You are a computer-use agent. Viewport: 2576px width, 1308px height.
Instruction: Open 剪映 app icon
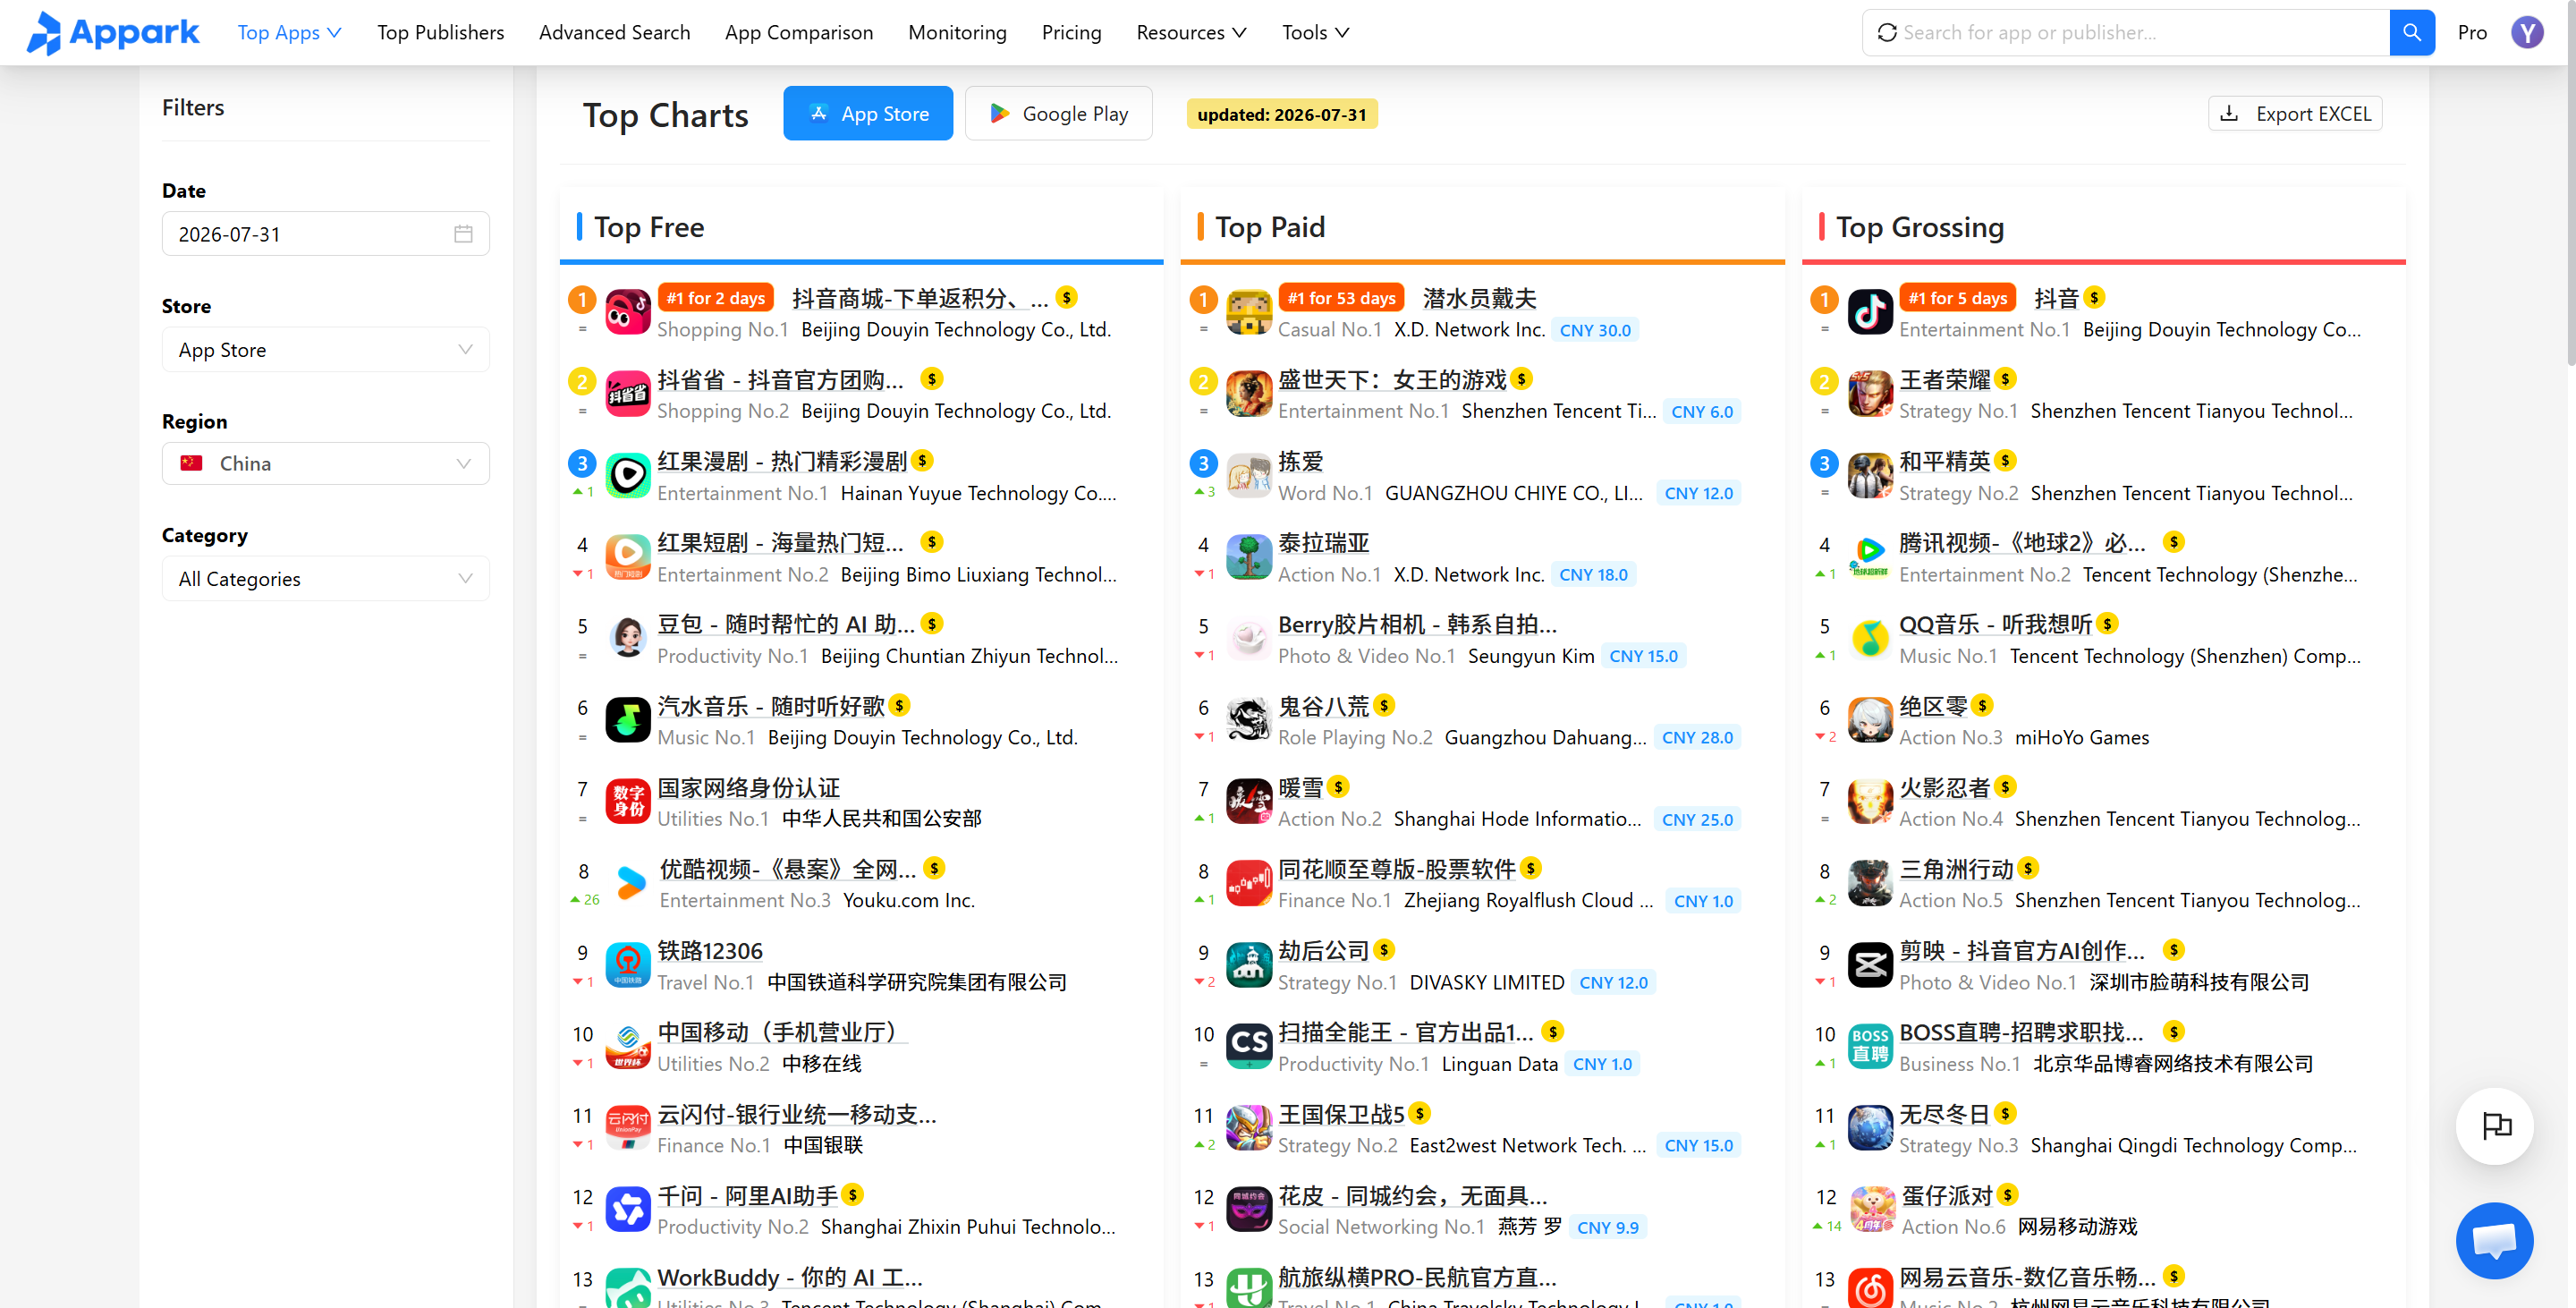coord(1870,965)
